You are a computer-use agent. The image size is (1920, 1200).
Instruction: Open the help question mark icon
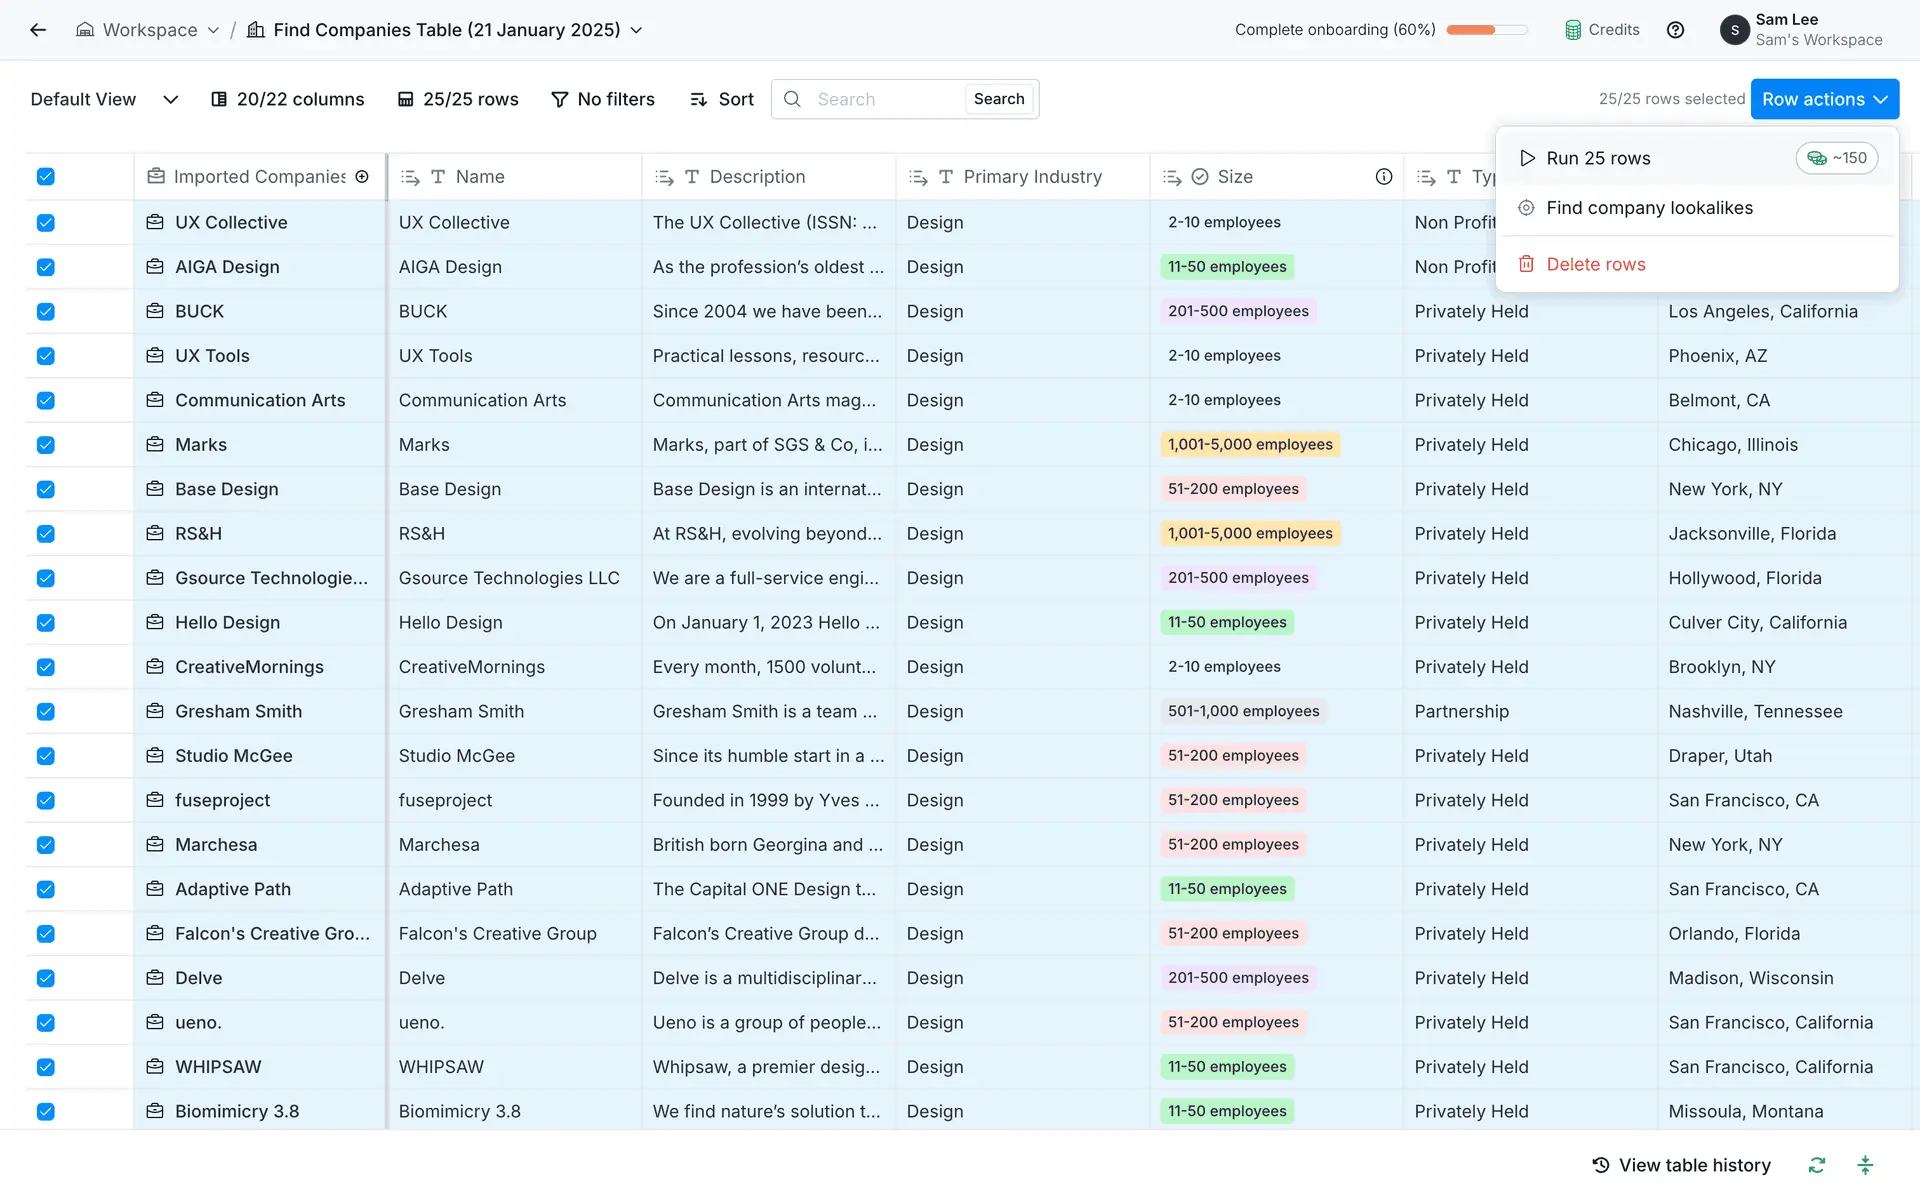(x=1675, y=30)
